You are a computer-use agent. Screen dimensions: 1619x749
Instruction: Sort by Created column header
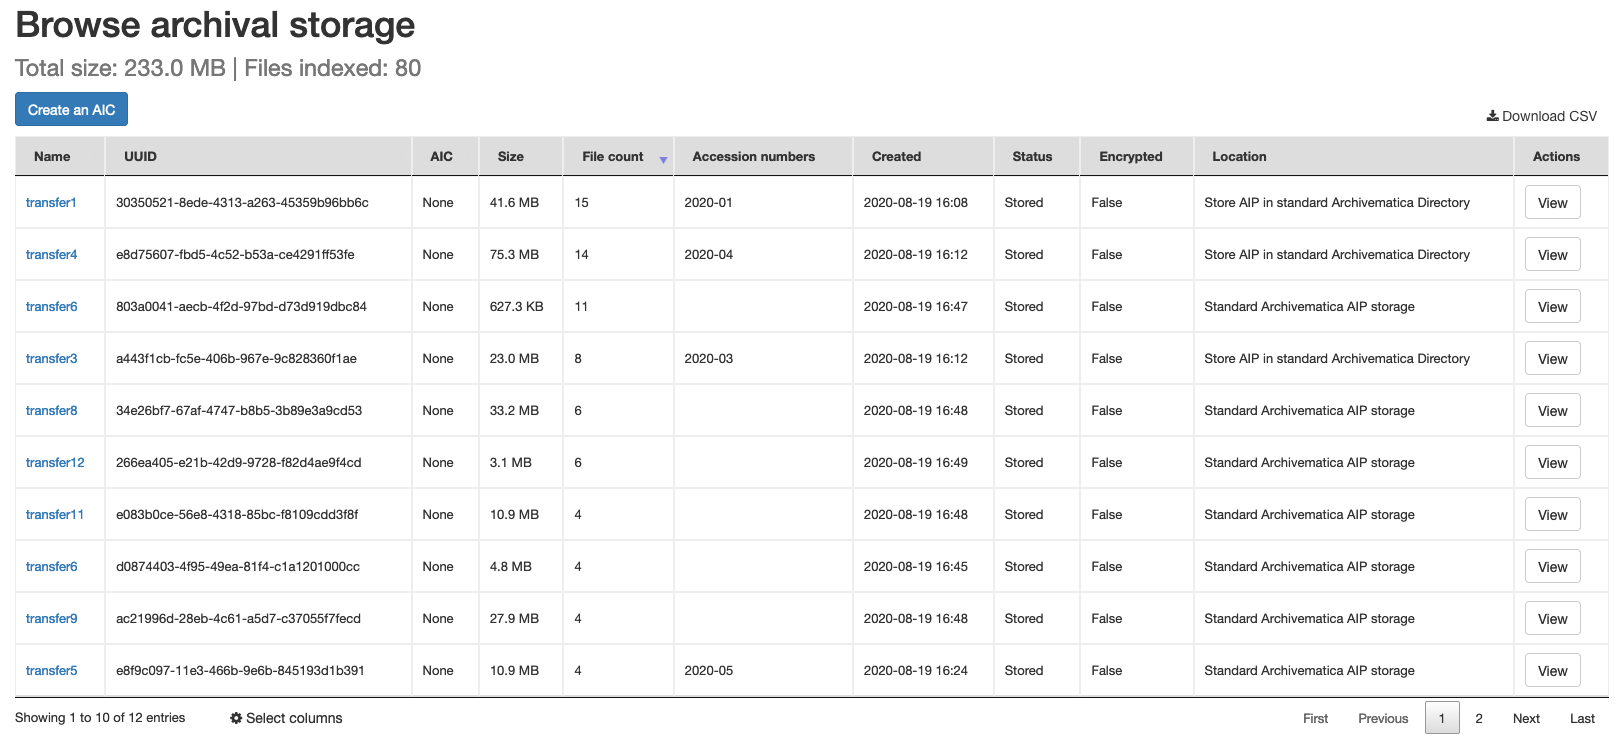[x=896, y=156]
